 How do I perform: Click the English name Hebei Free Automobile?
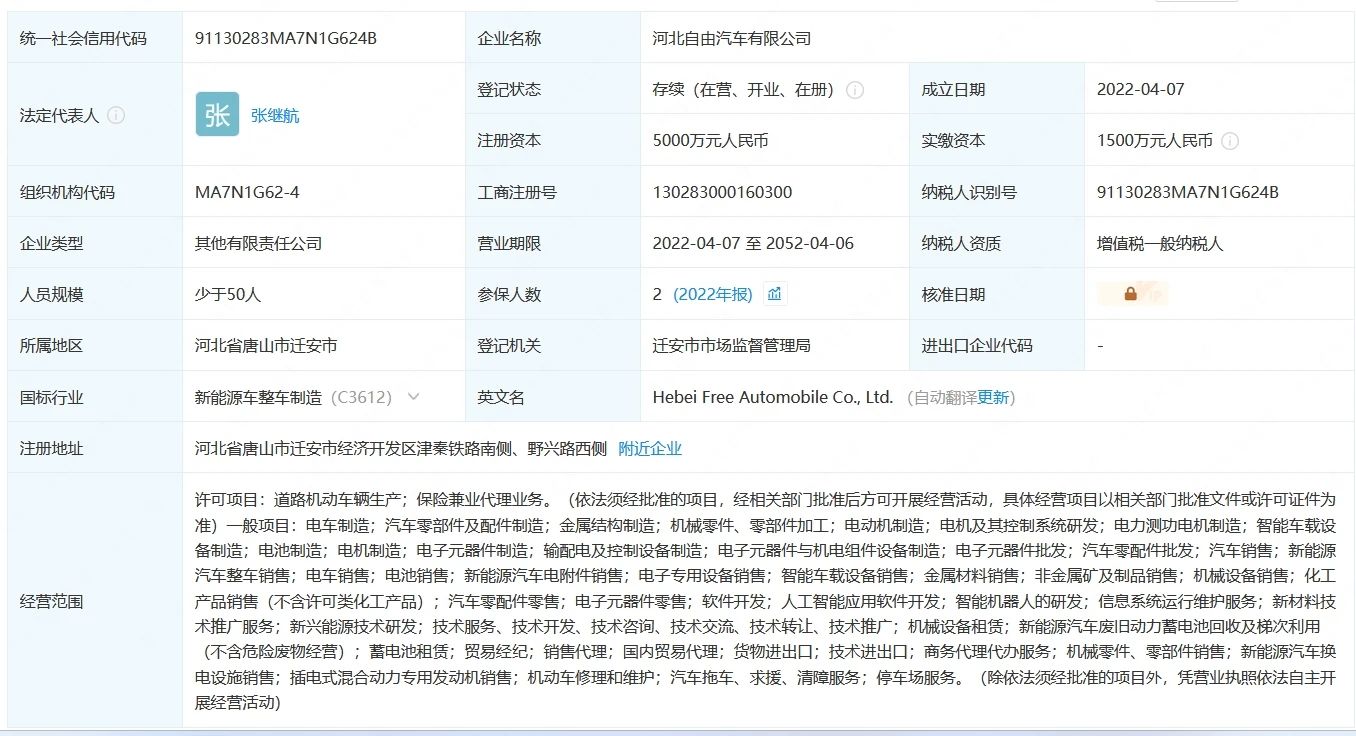pos(772,397)
